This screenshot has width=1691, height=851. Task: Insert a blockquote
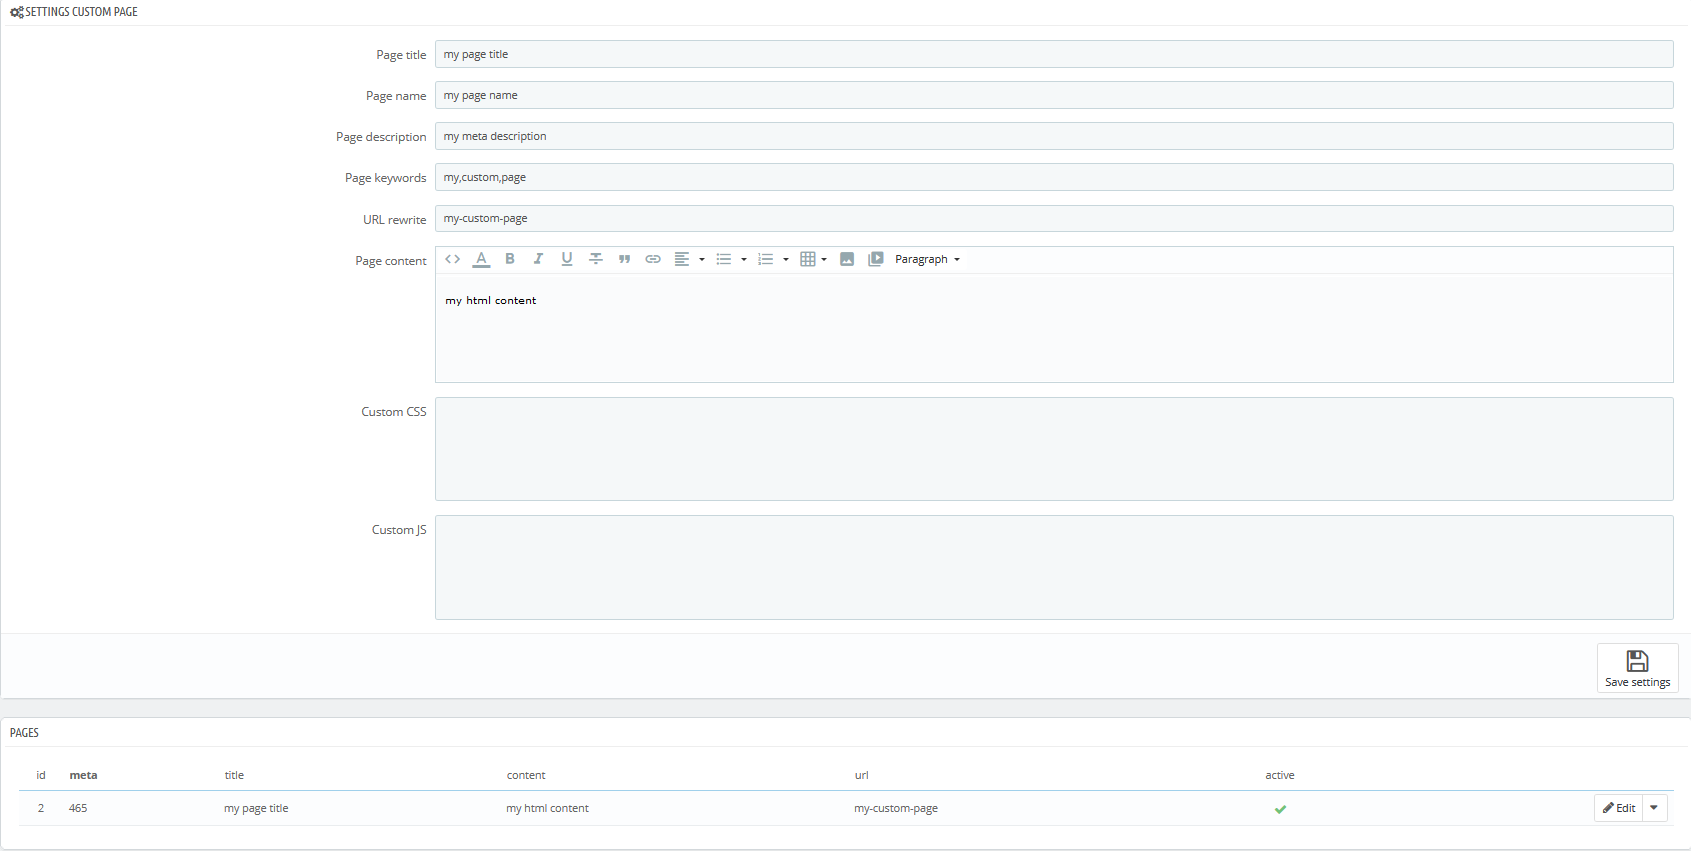pyautogui.click(x=624, y=259)
